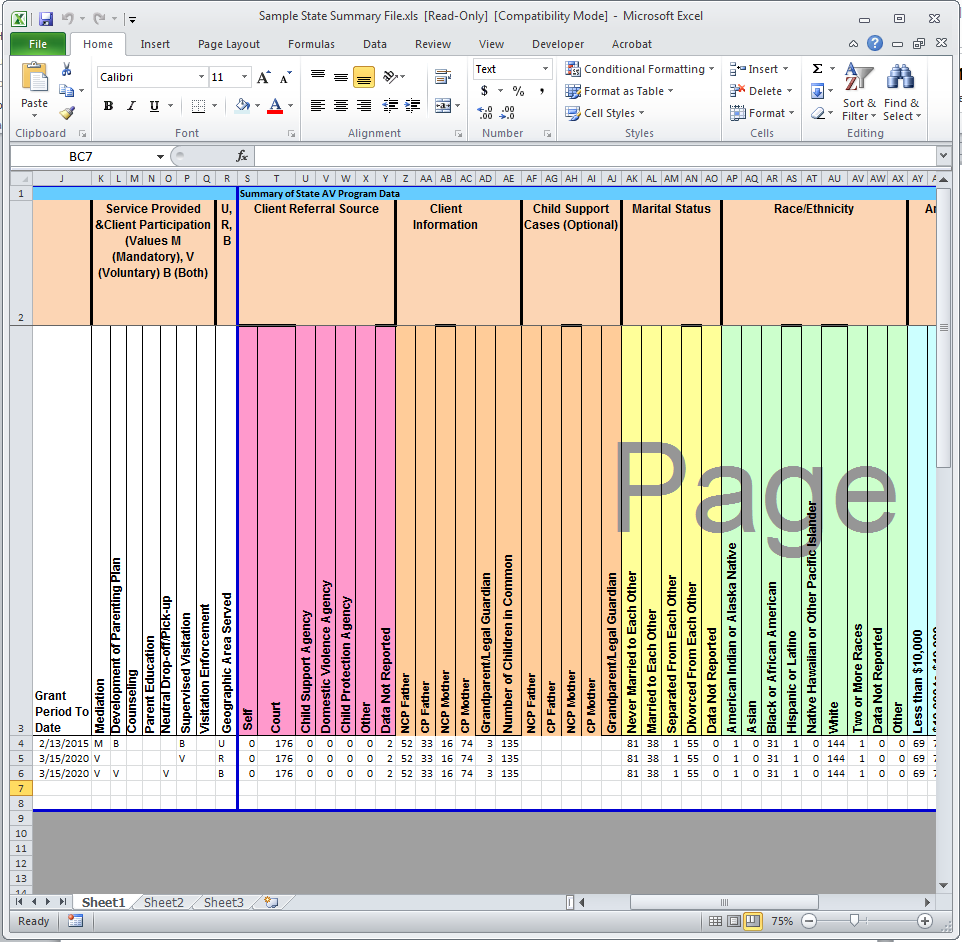Click the Save disk icon in quick access toolbar
This screenshot has height=942, width=962.
tap(46, 18)
